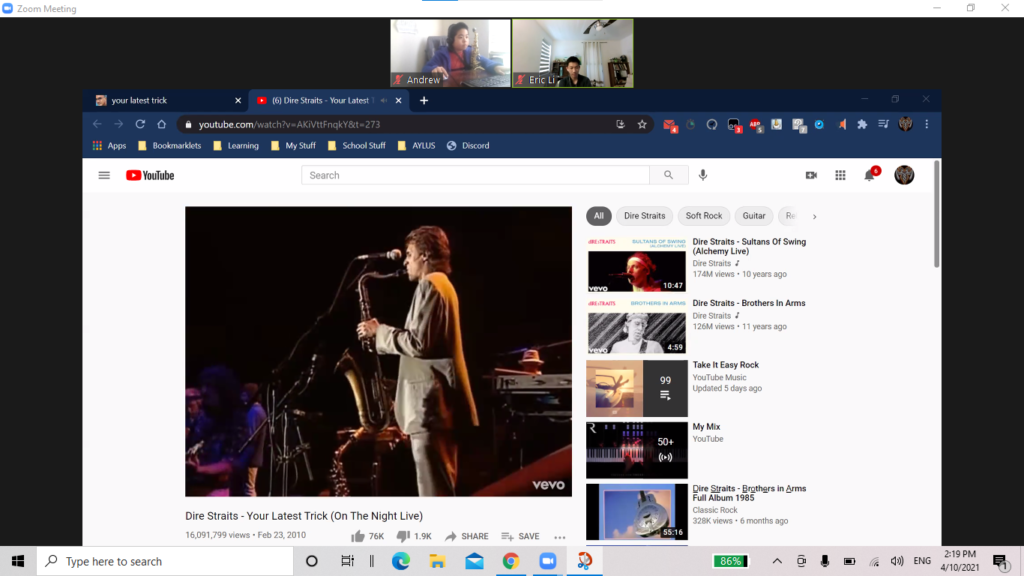Open the Chrome profile avatar

[x=905, y=124]
